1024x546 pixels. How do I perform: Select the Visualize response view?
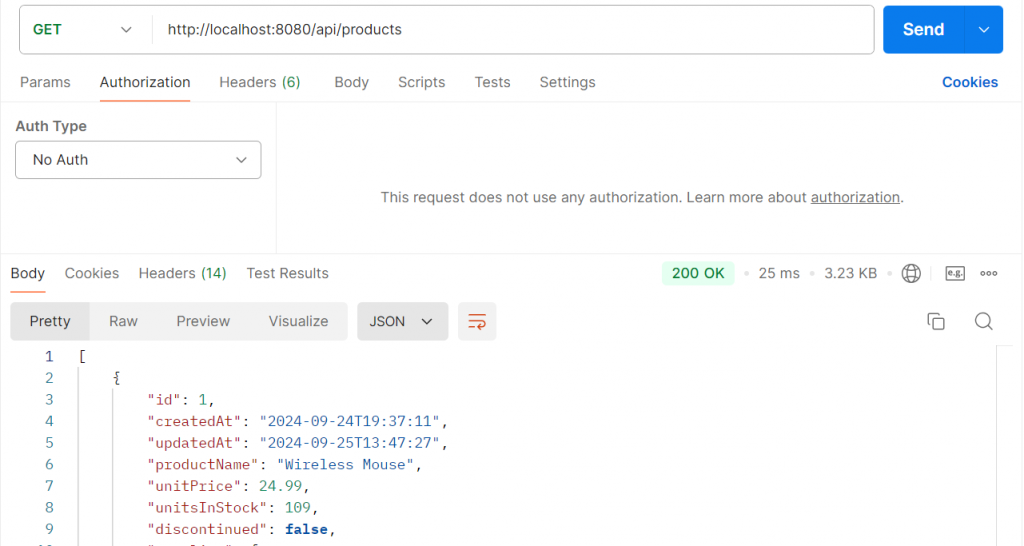[x=298, y=321]
